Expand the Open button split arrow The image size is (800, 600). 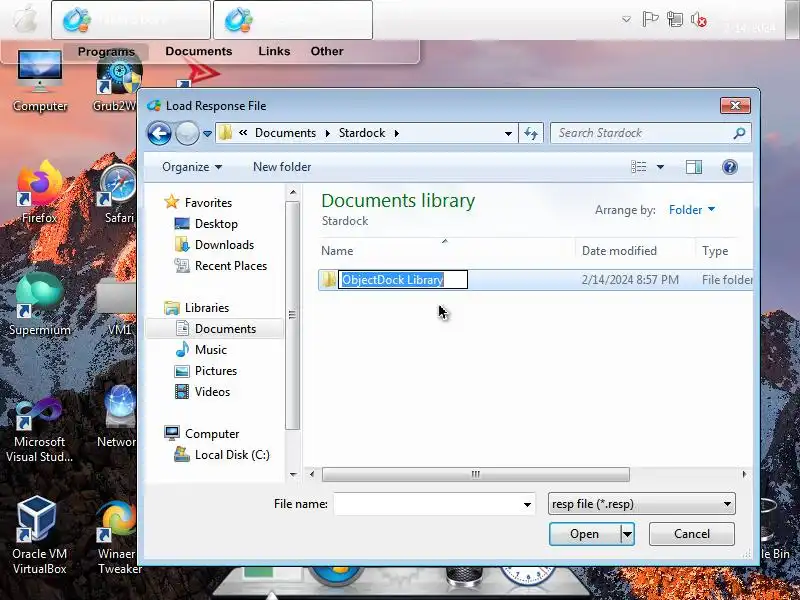627,534
